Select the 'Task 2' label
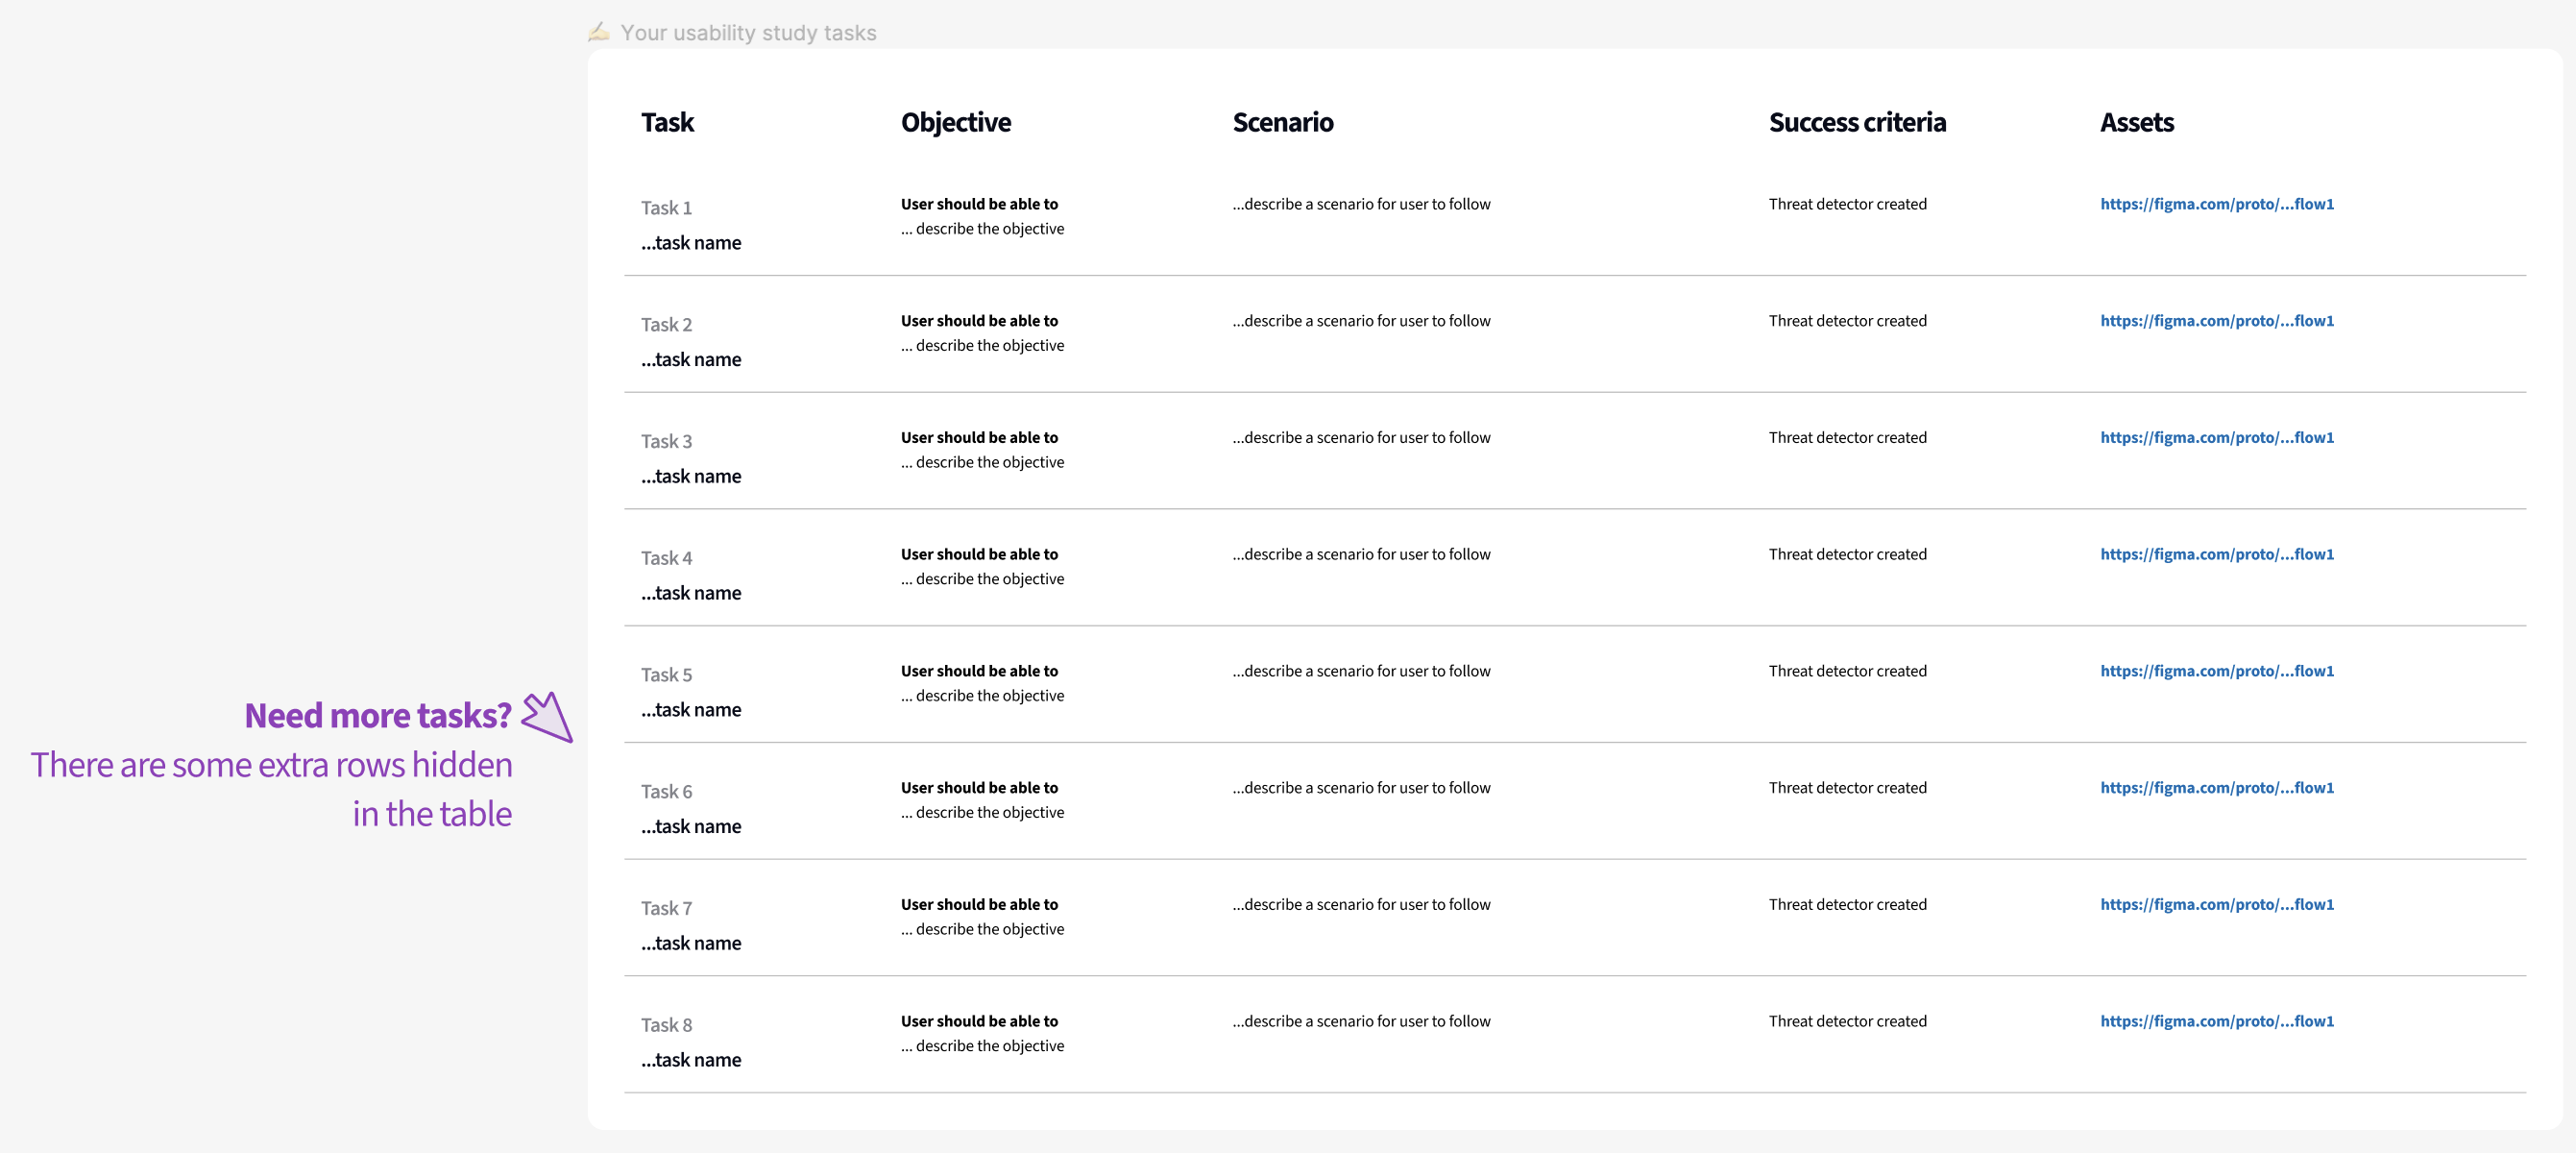 pos(666,325)
